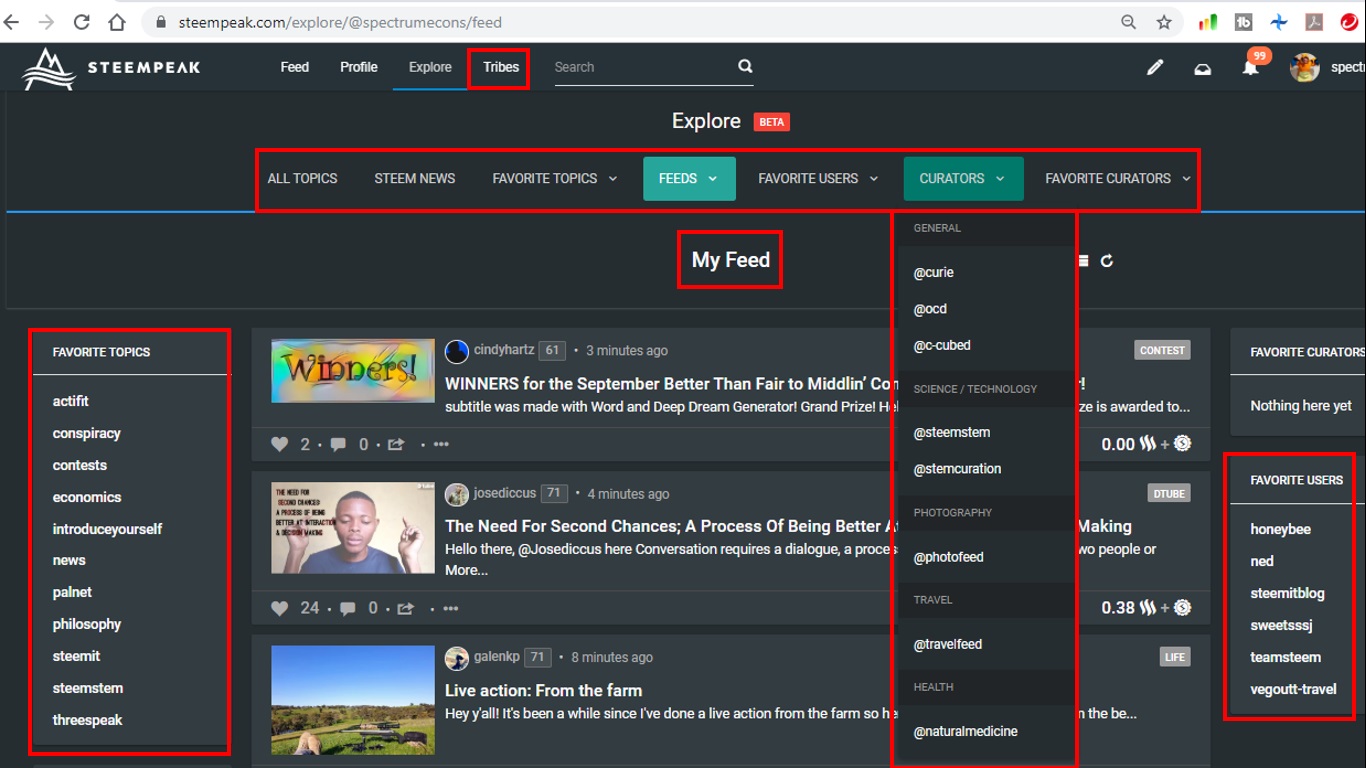The image size is (1366, 768).
Task: Open favorite user vegoutt-travel
Action: (1293, 689)
